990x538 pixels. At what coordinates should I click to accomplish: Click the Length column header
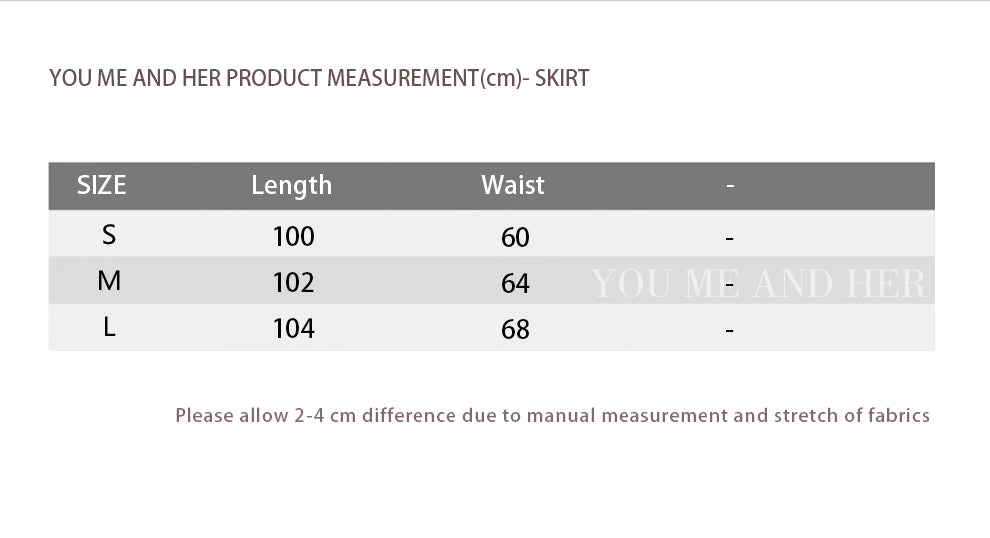point(291,185)
